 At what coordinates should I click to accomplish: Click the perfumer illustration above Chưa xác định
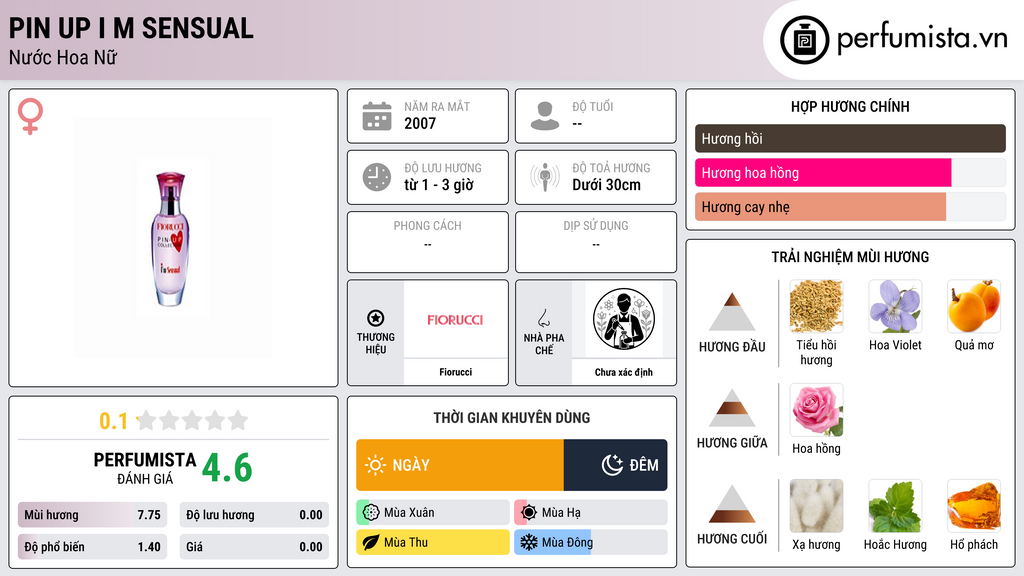[624, 319]
